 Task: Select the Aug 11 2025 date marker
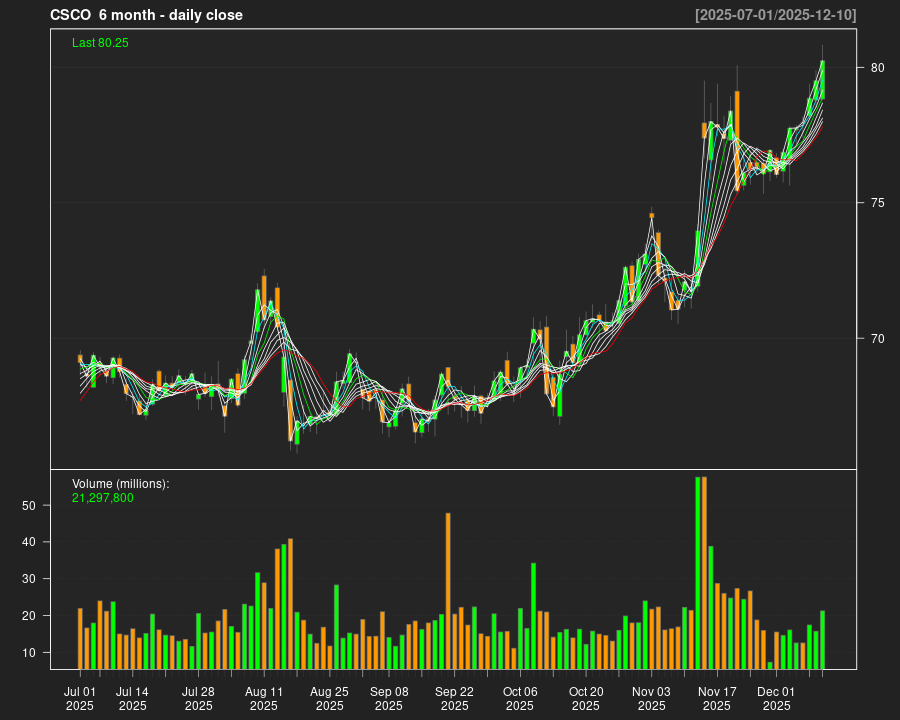click(x=264, y=698)
